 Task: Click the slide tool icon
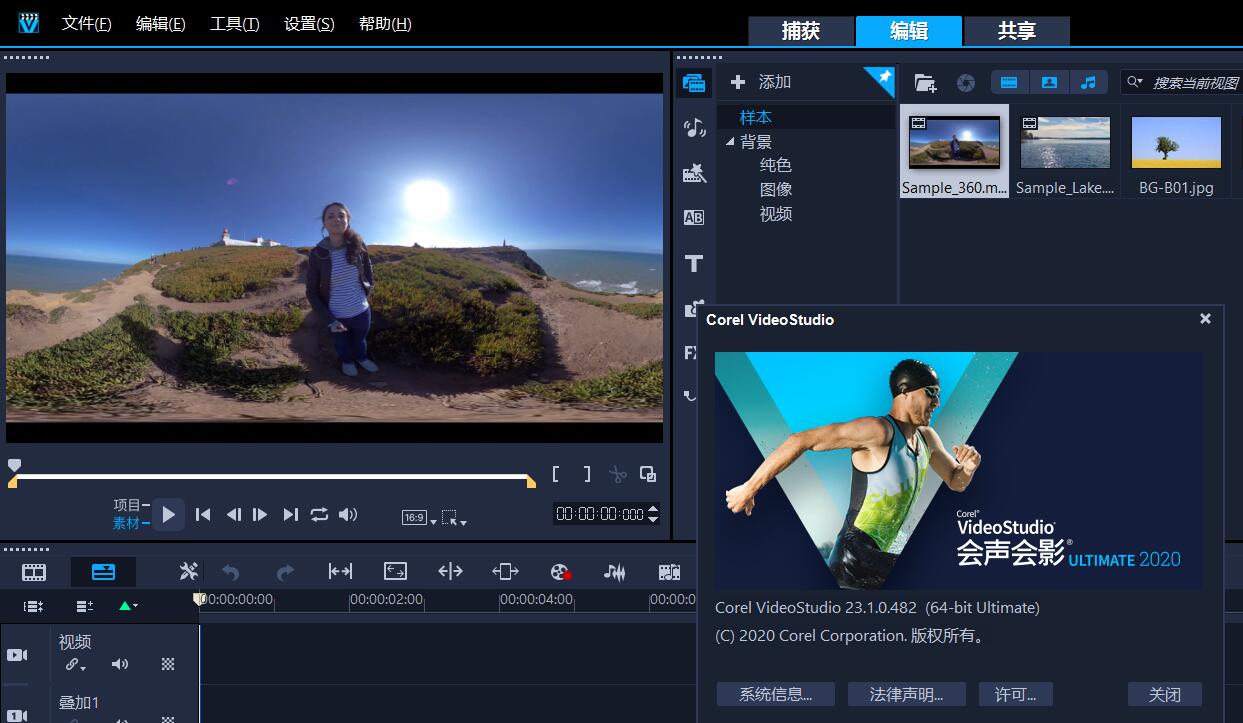[x=505, y=571]
